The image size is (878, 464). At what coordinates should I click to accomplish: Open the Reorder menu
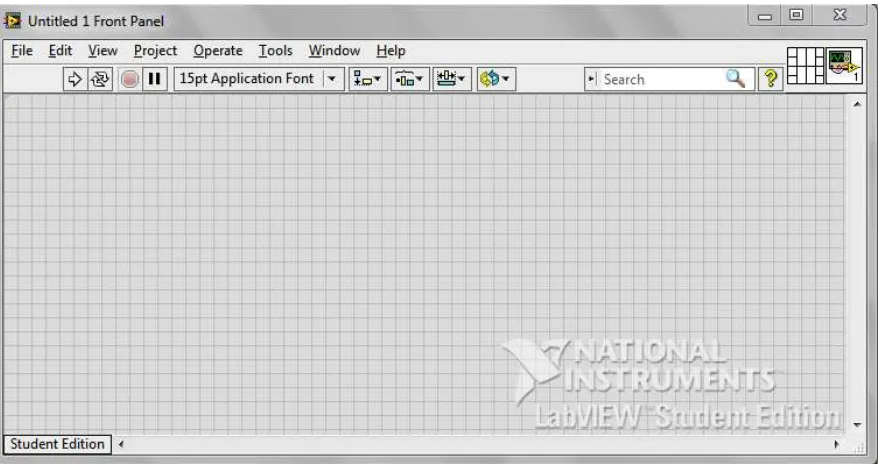(x=496, y=79)
